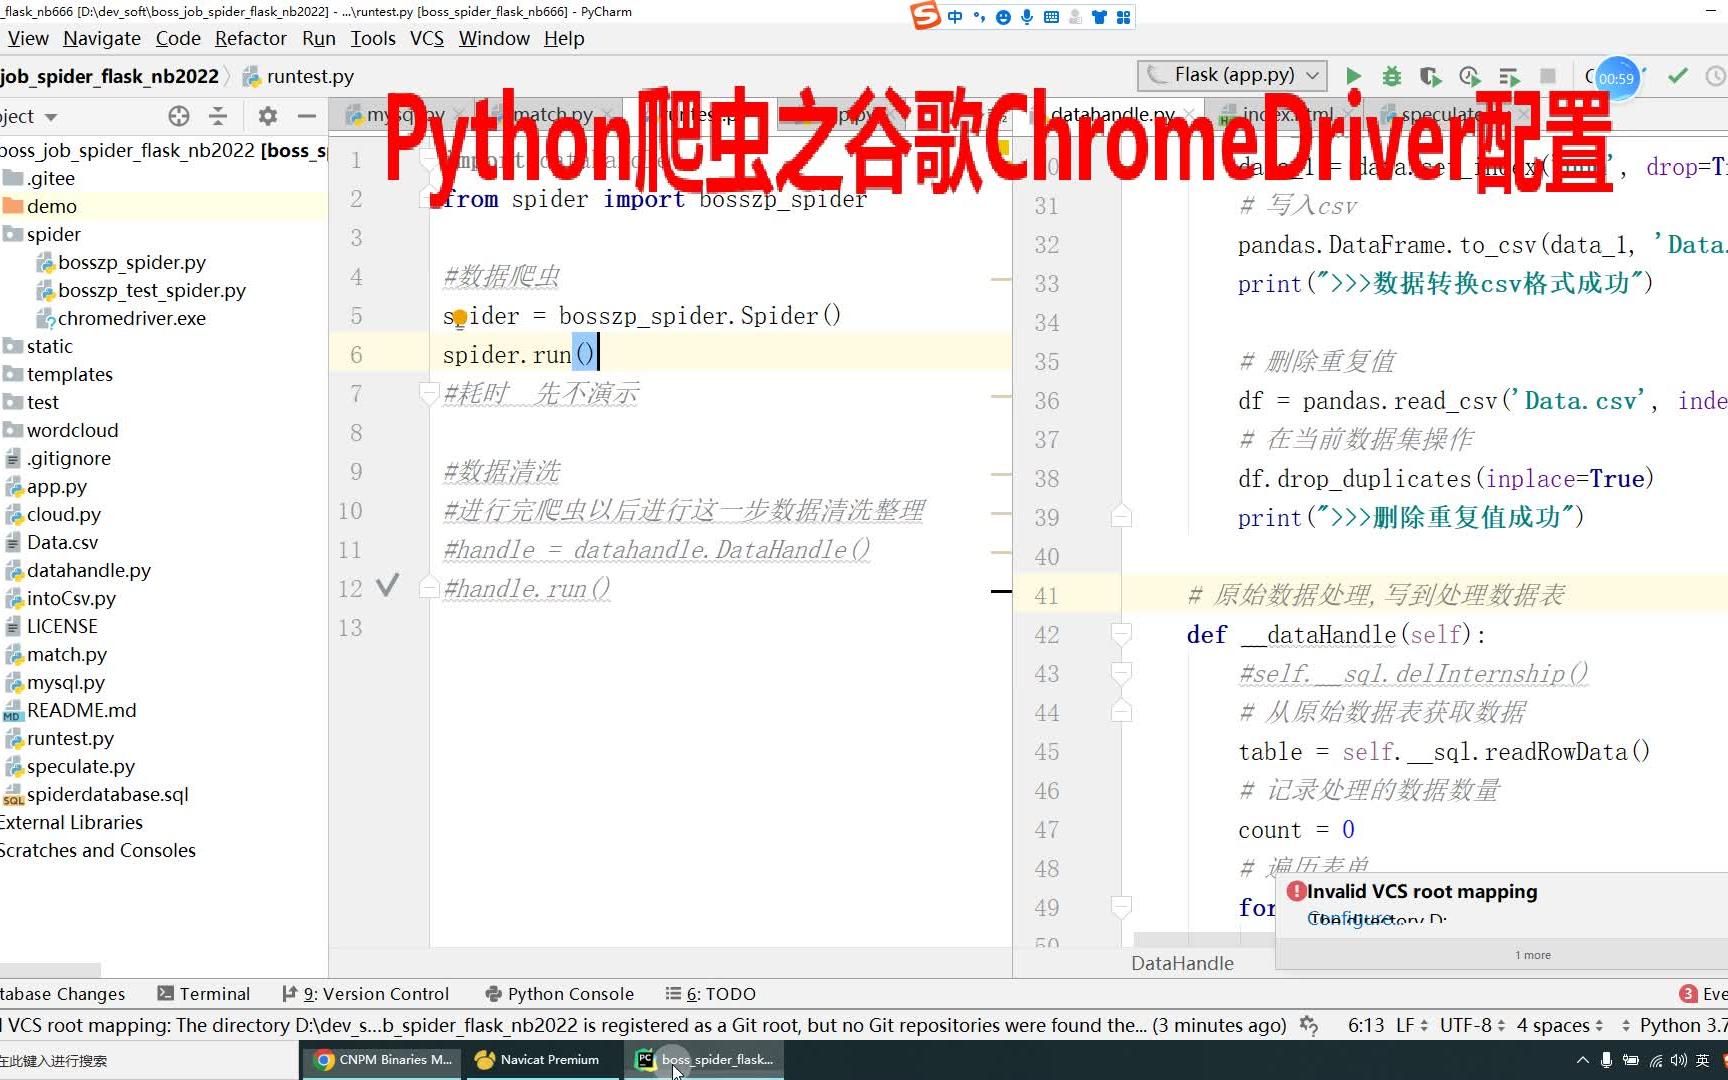Collapse all in the Project panel

pyautogui.click(x=218, y=116)
